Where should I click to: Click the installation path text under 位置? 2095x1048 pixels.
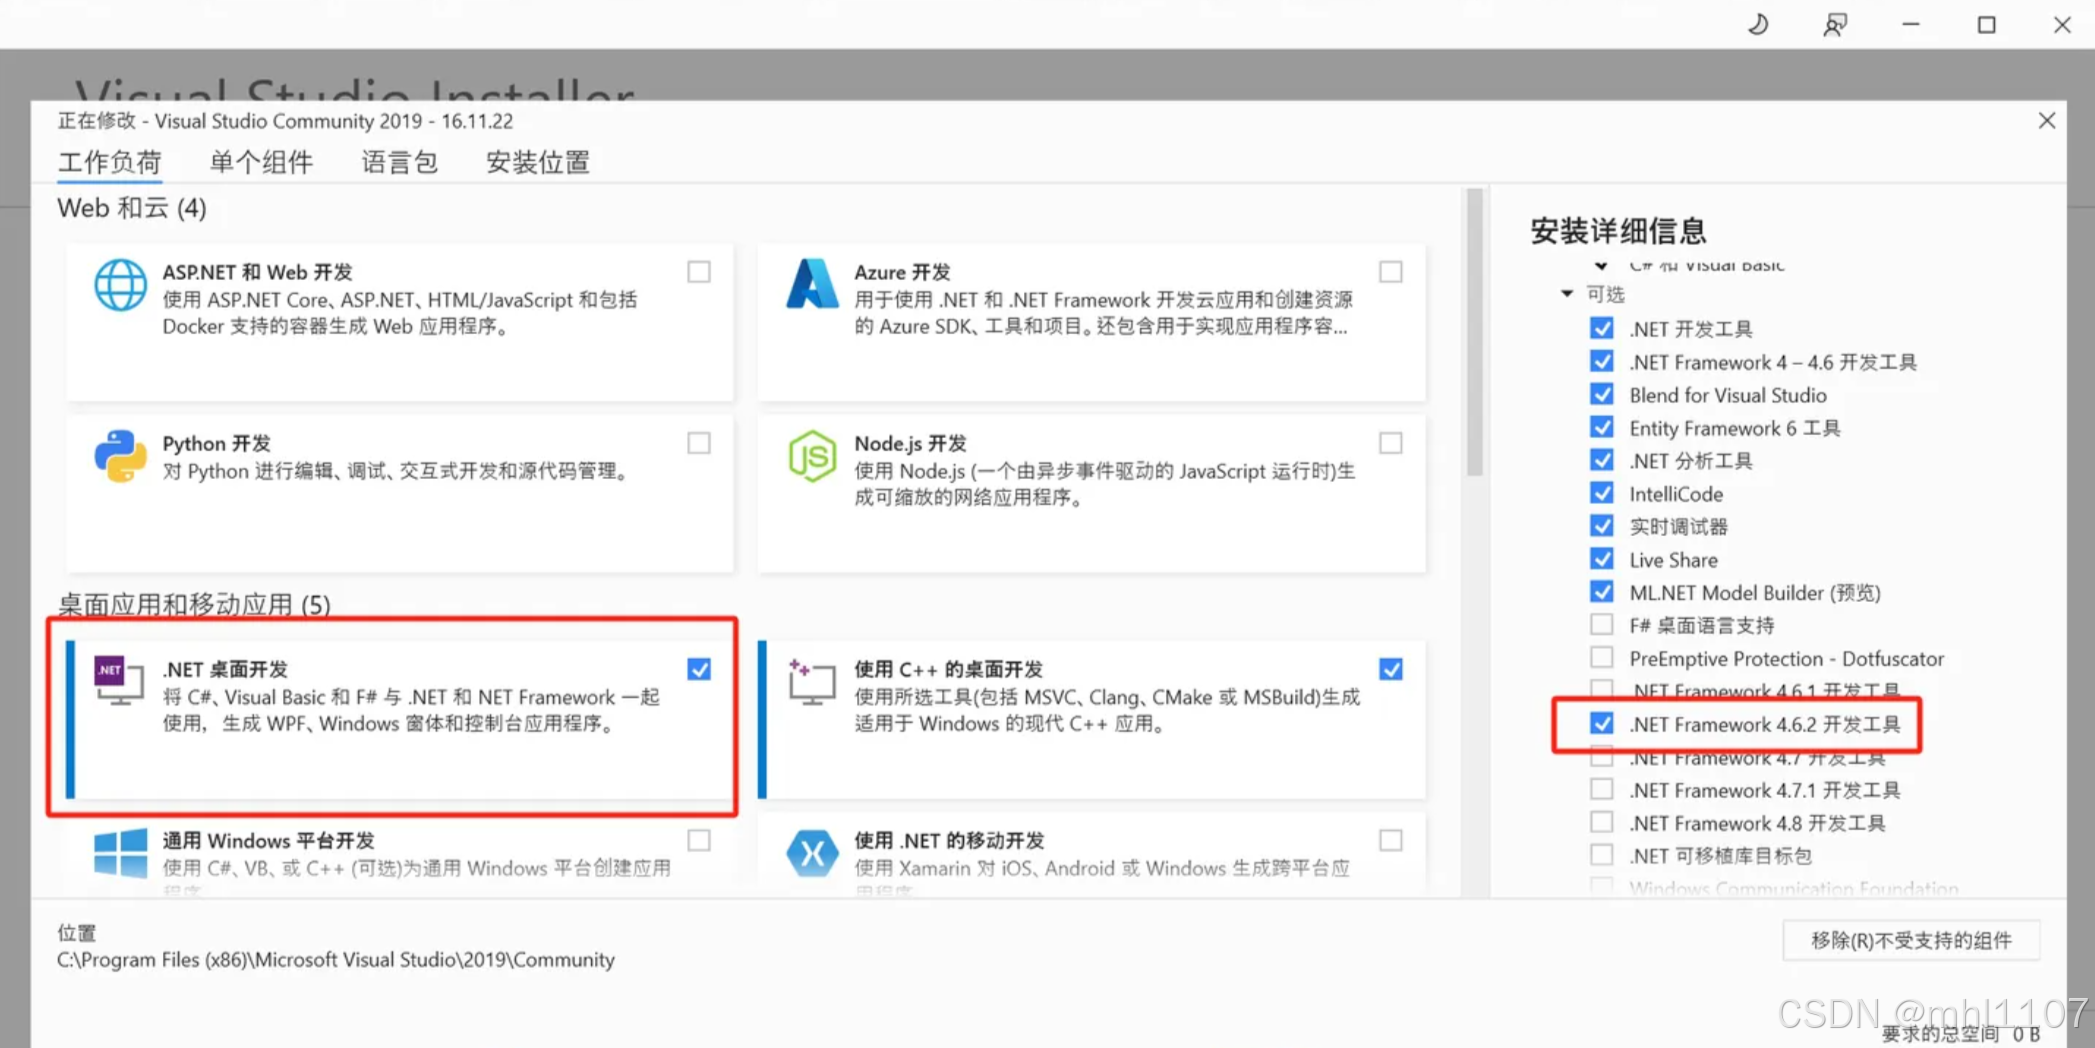click(336, 960)
